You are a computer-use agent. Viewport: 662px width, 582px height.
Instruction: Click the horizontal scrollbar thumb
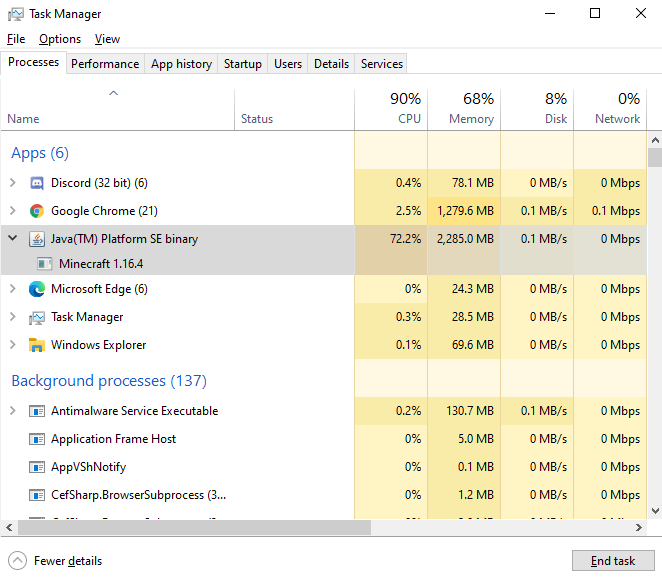[x=190, y=527]
